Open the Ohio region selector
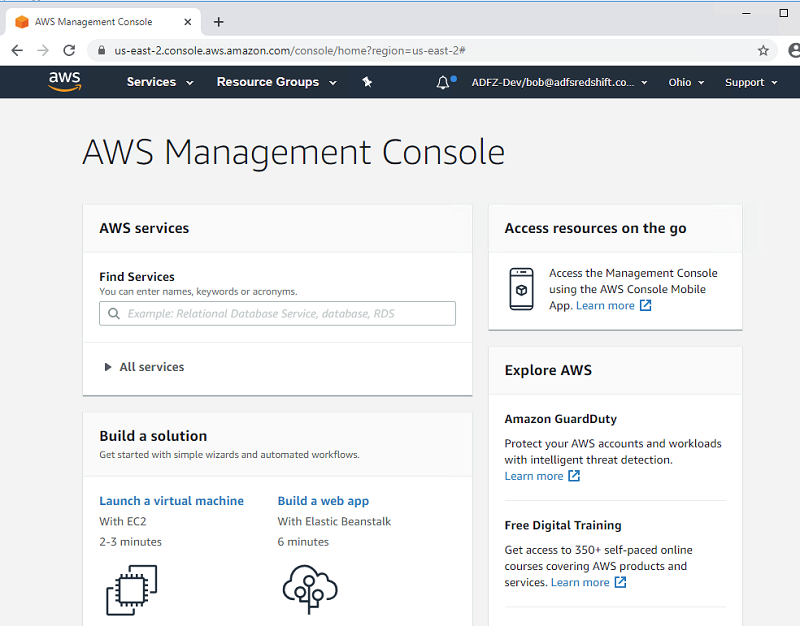Viewport: 800px width, 626px height. pyautogui.click(x=686, y=82)
